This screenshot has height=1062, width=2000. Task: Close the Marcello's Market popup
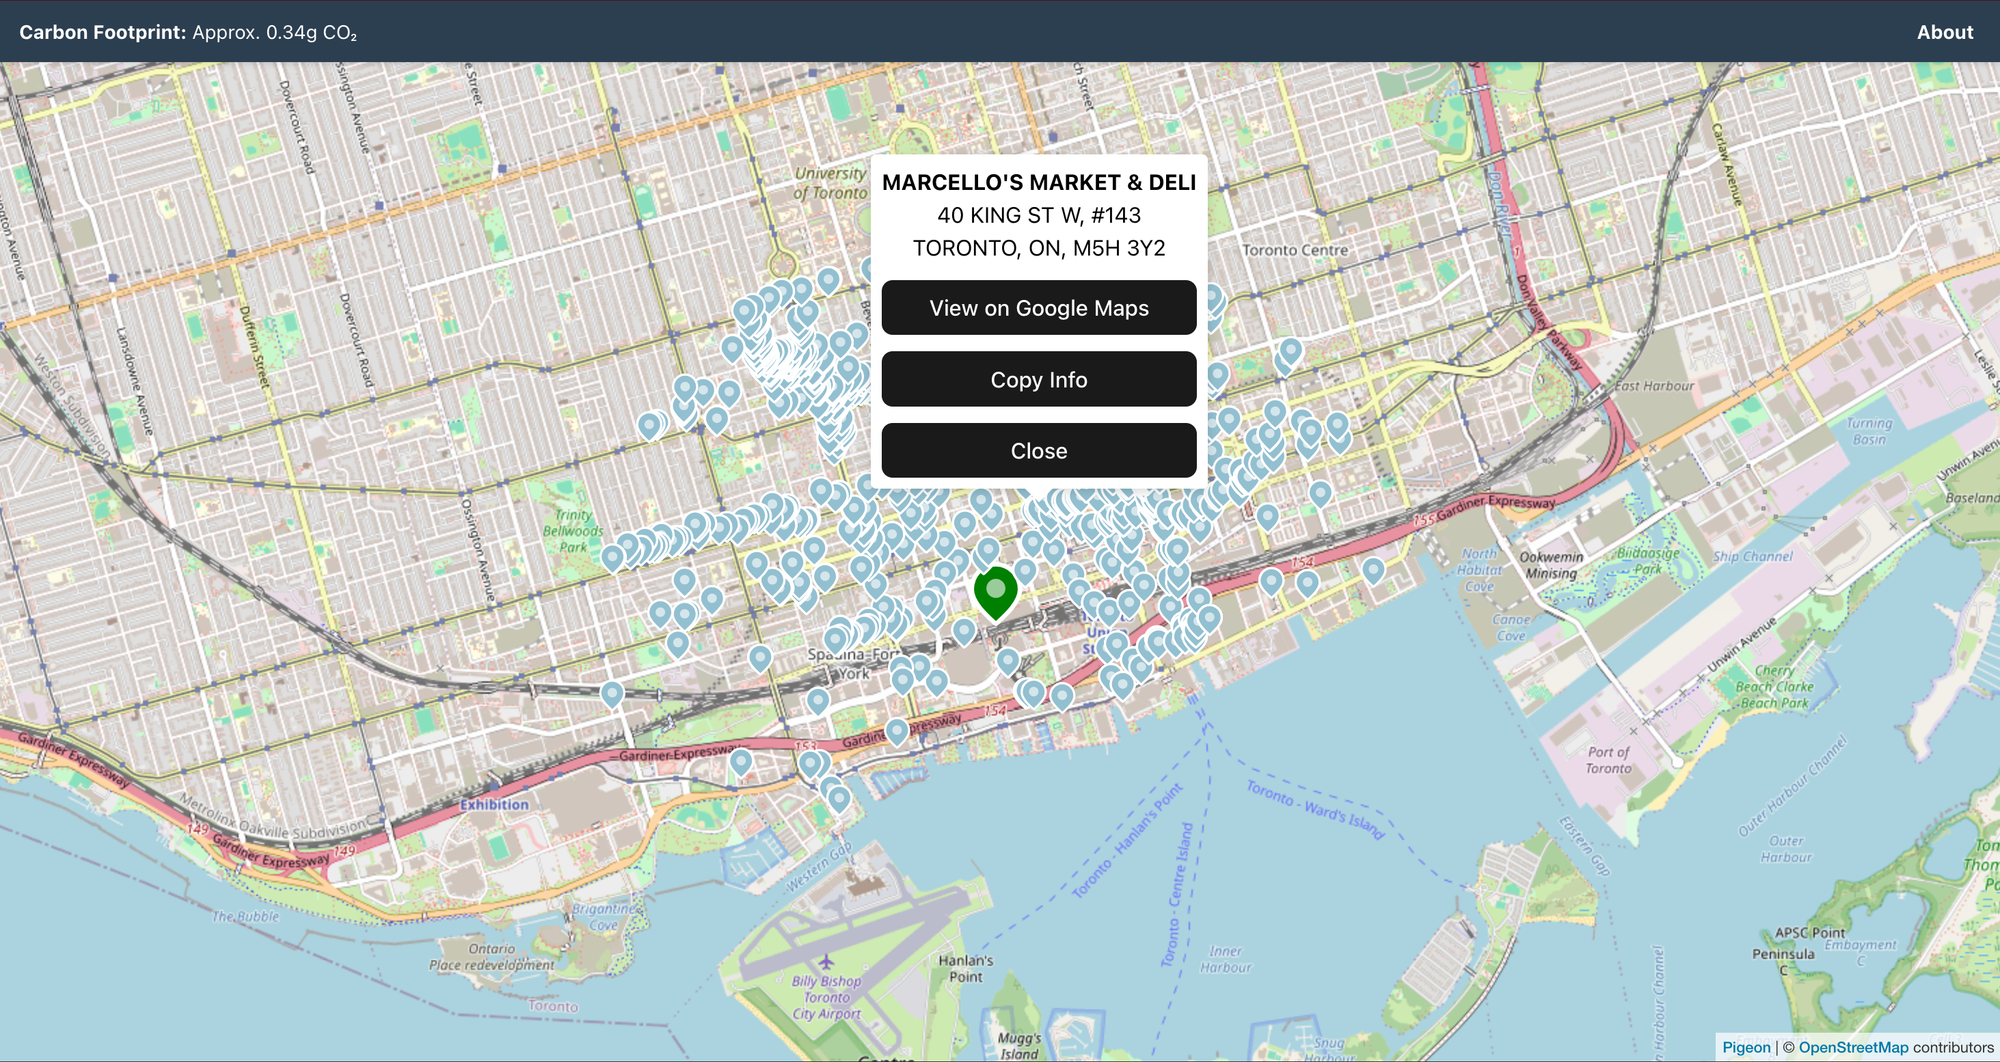tap(1039, 451)
